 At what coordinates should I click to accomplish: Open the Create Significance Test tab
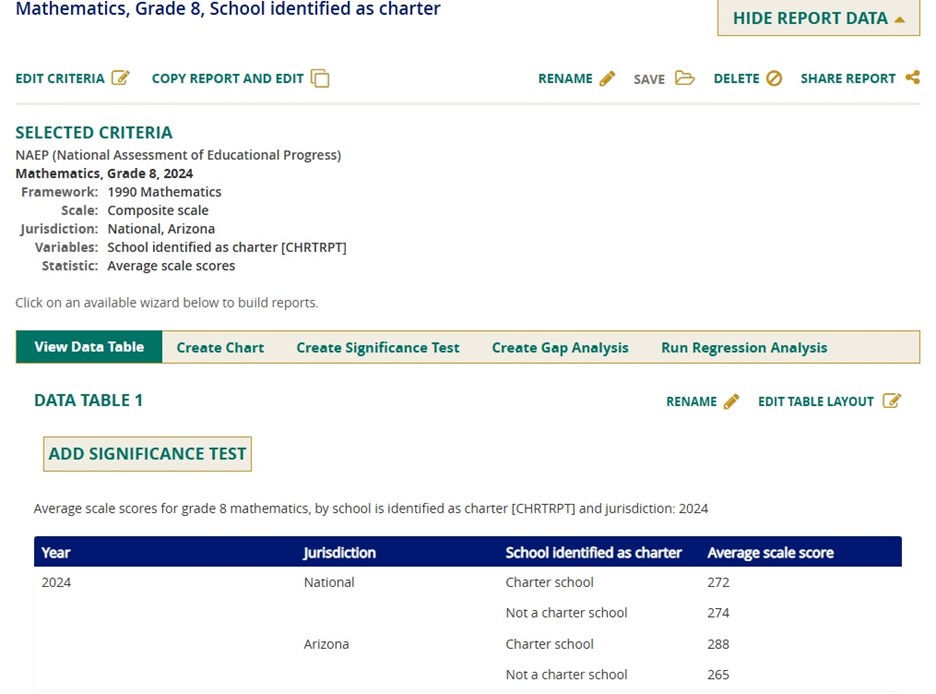(x=378, y=347)
